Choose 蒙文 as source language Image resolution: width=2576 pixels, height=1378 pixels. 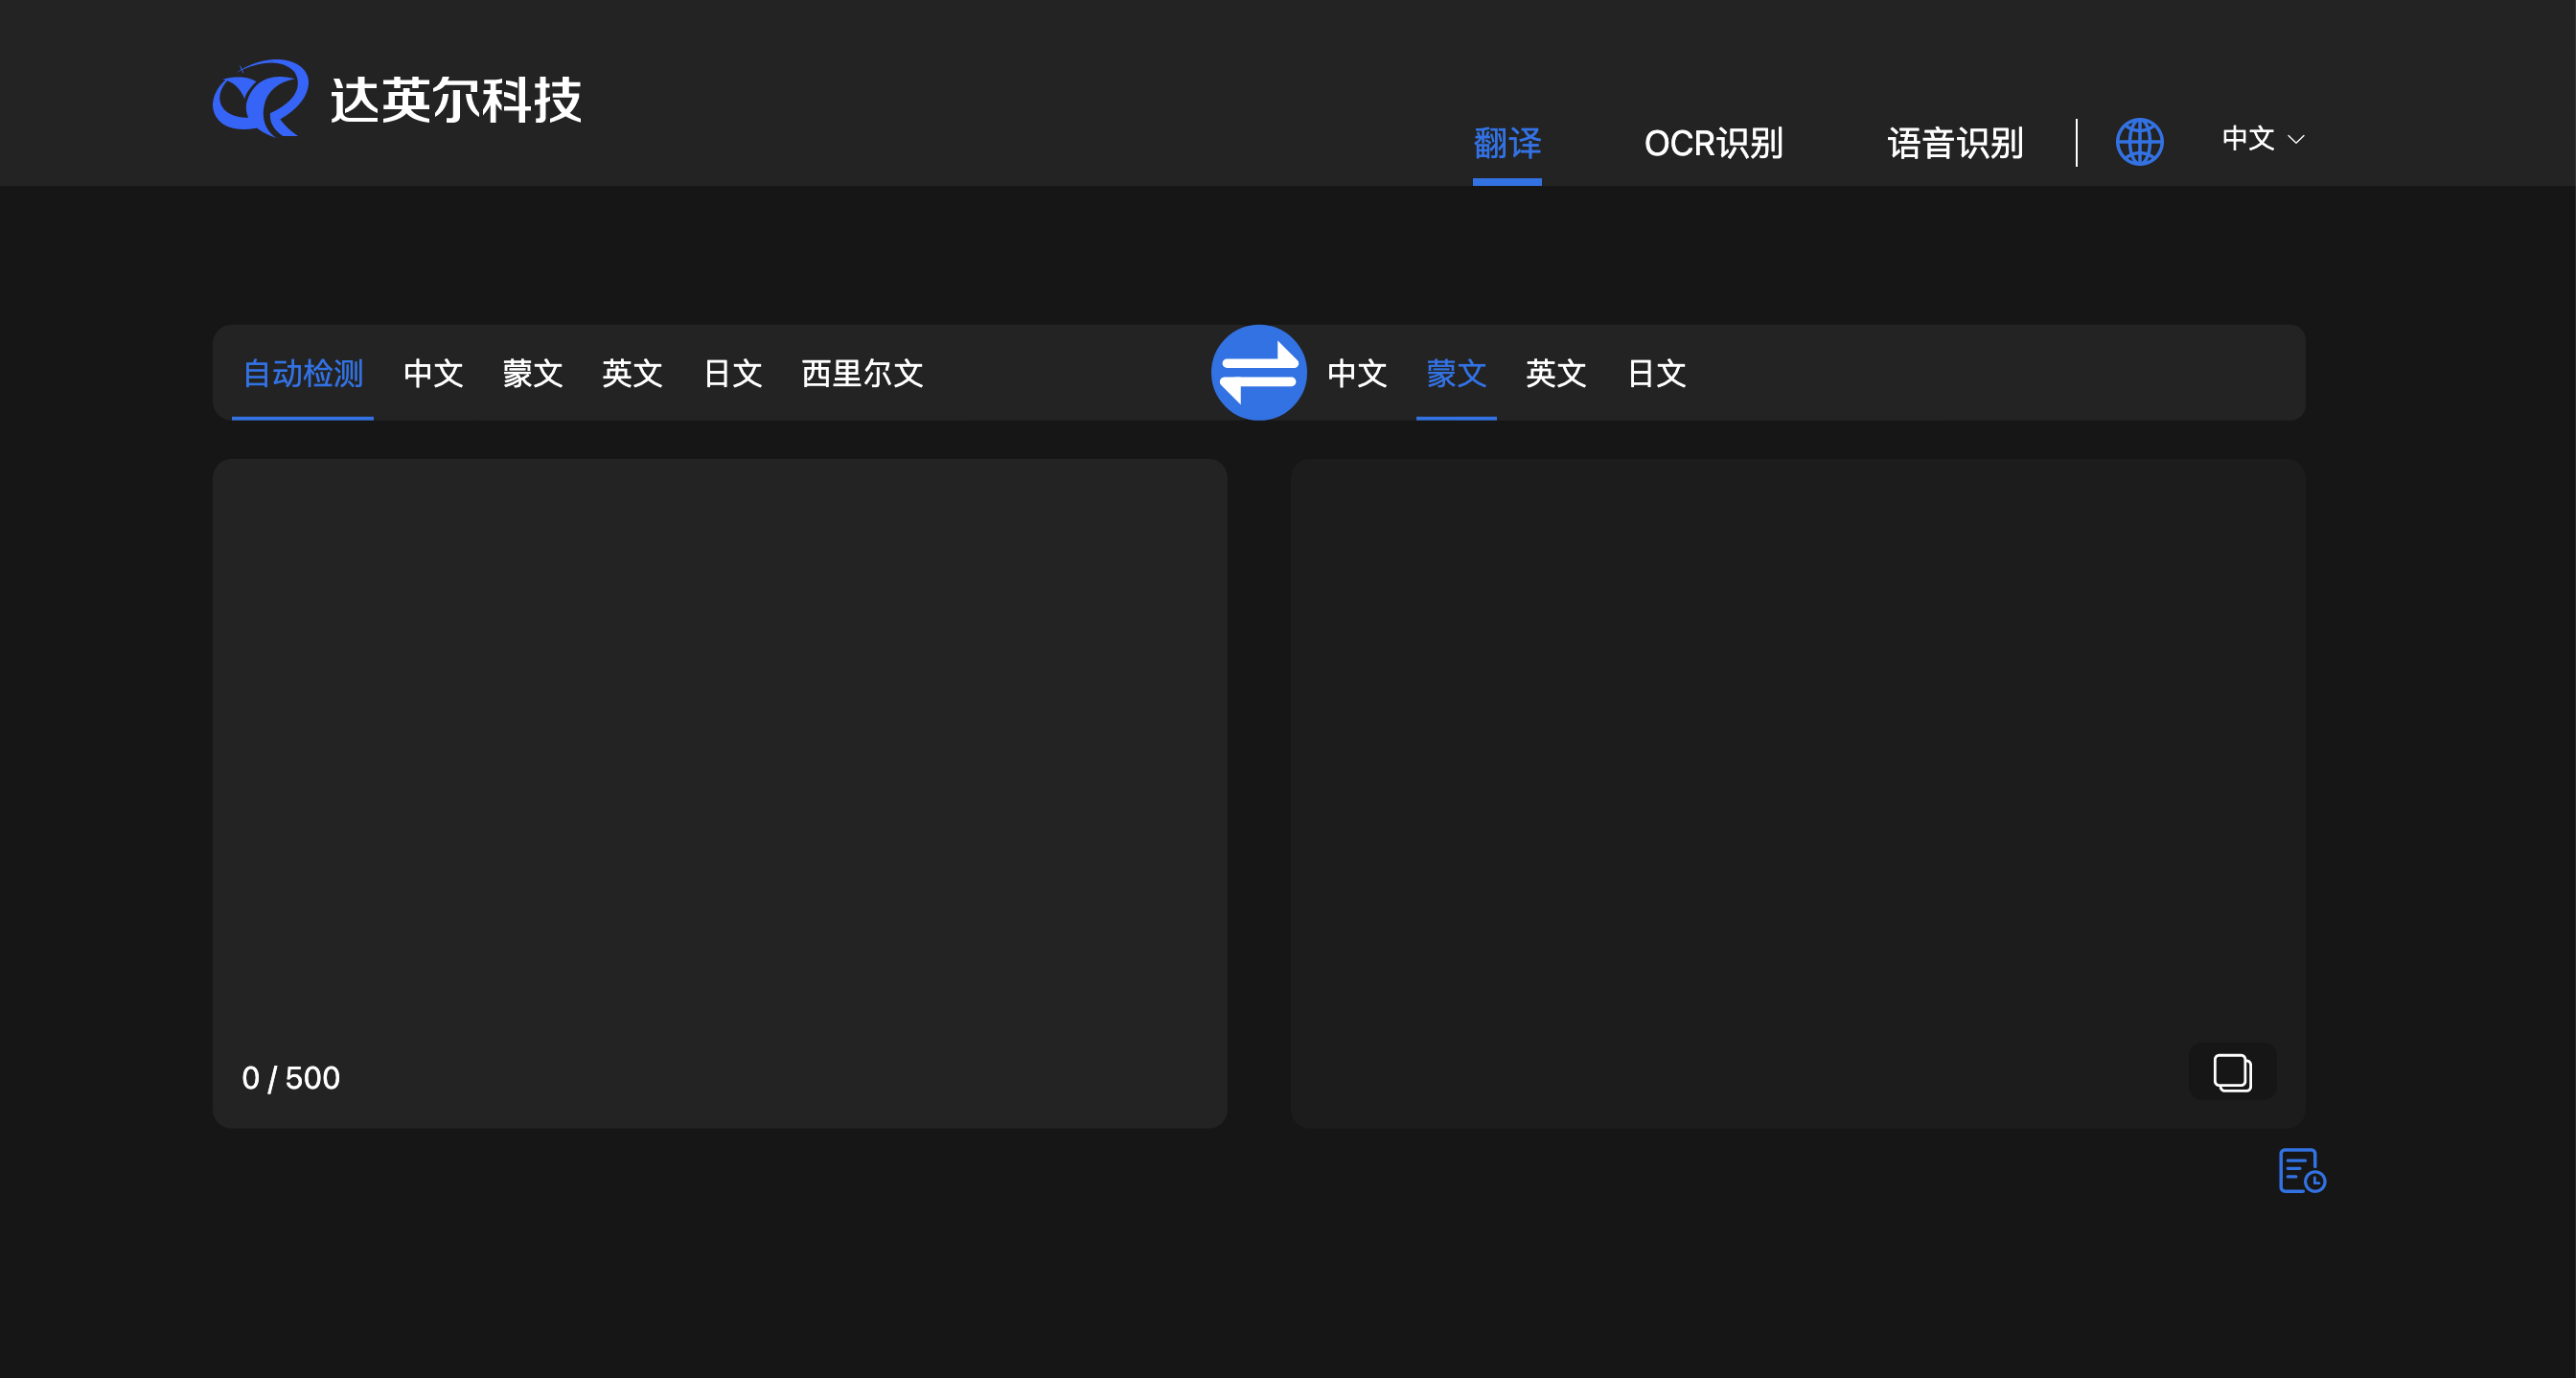532,373
